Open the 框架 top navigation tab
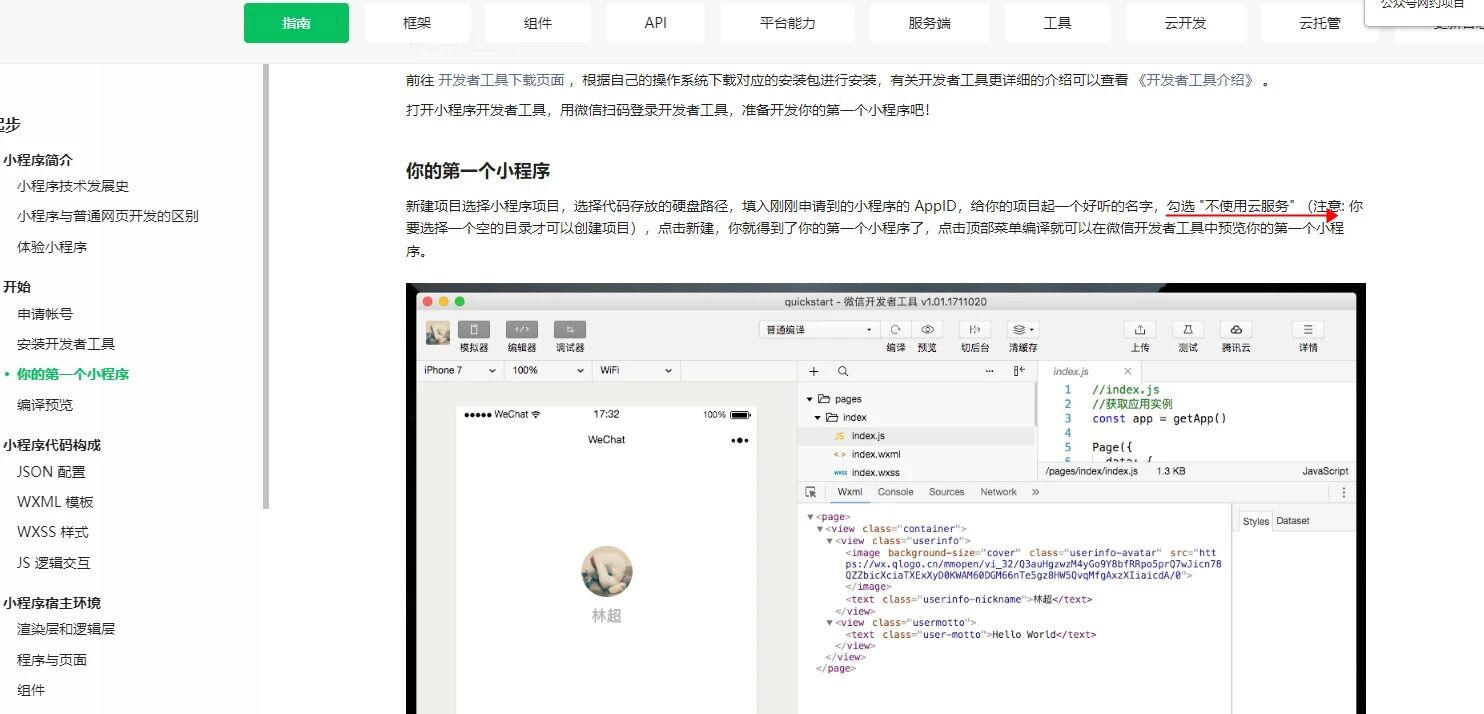This screenshot has height=714, width=1484. click(x=417, y=23)
